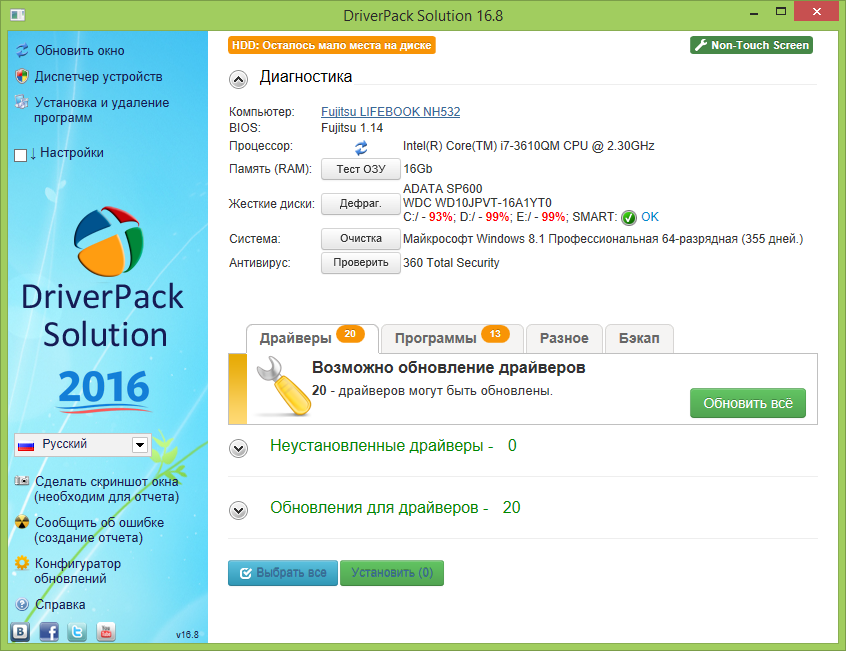The width and height of the screenshot is (846, 651).
Task: Click the 16Gb memory value
Action: point(418,169)
